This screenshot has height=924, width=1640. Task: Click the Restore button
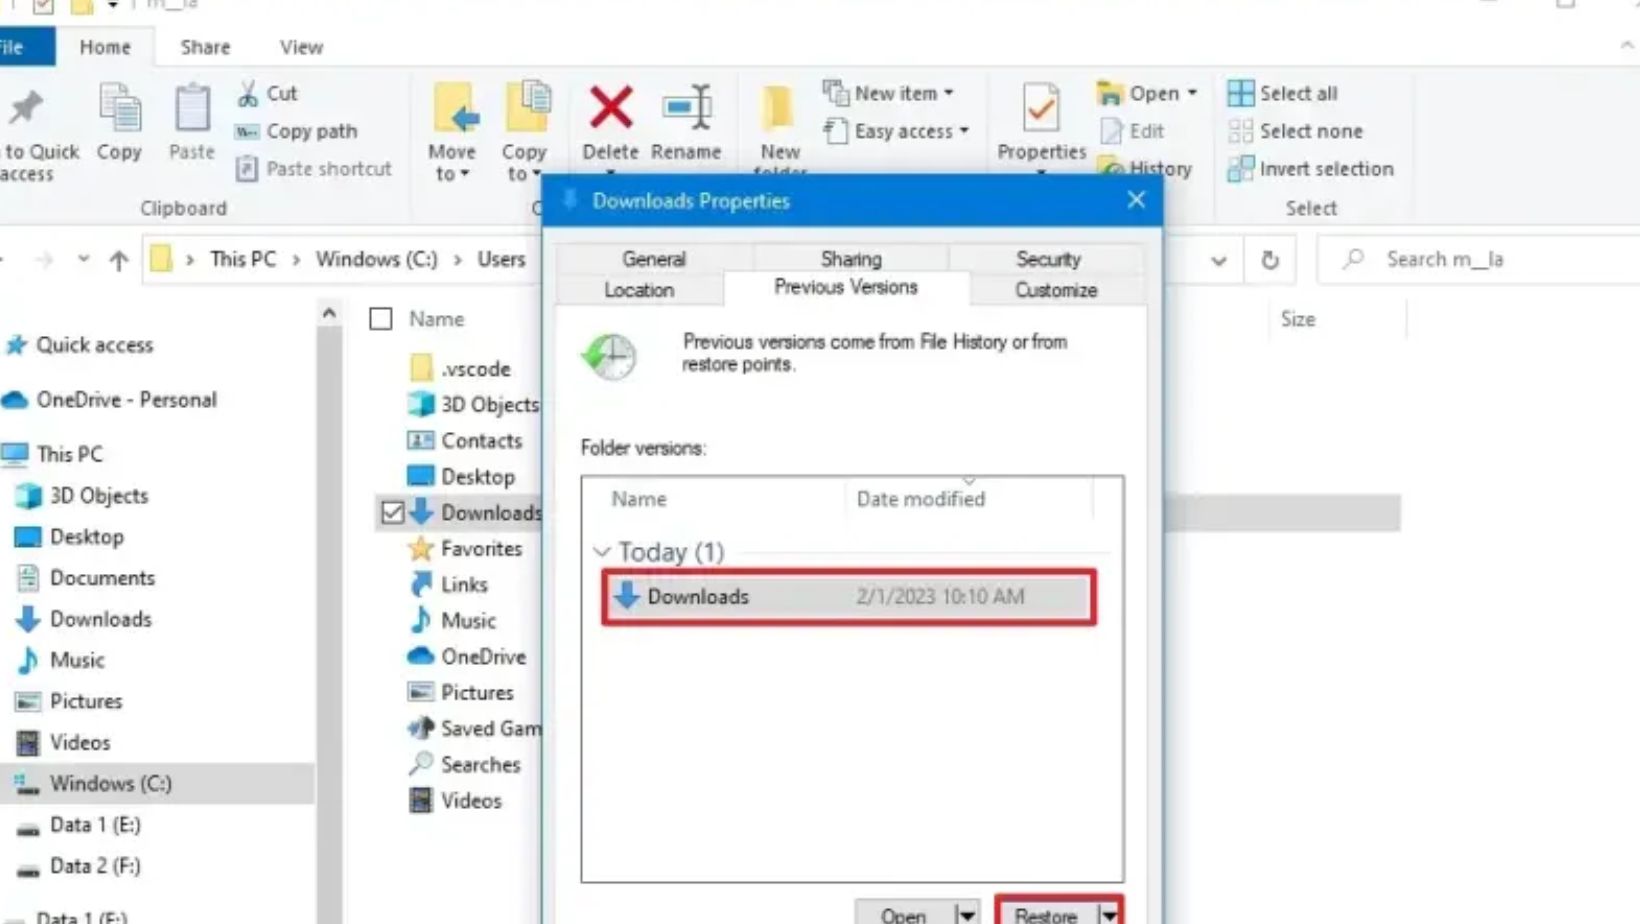[x=1046, y=914]
